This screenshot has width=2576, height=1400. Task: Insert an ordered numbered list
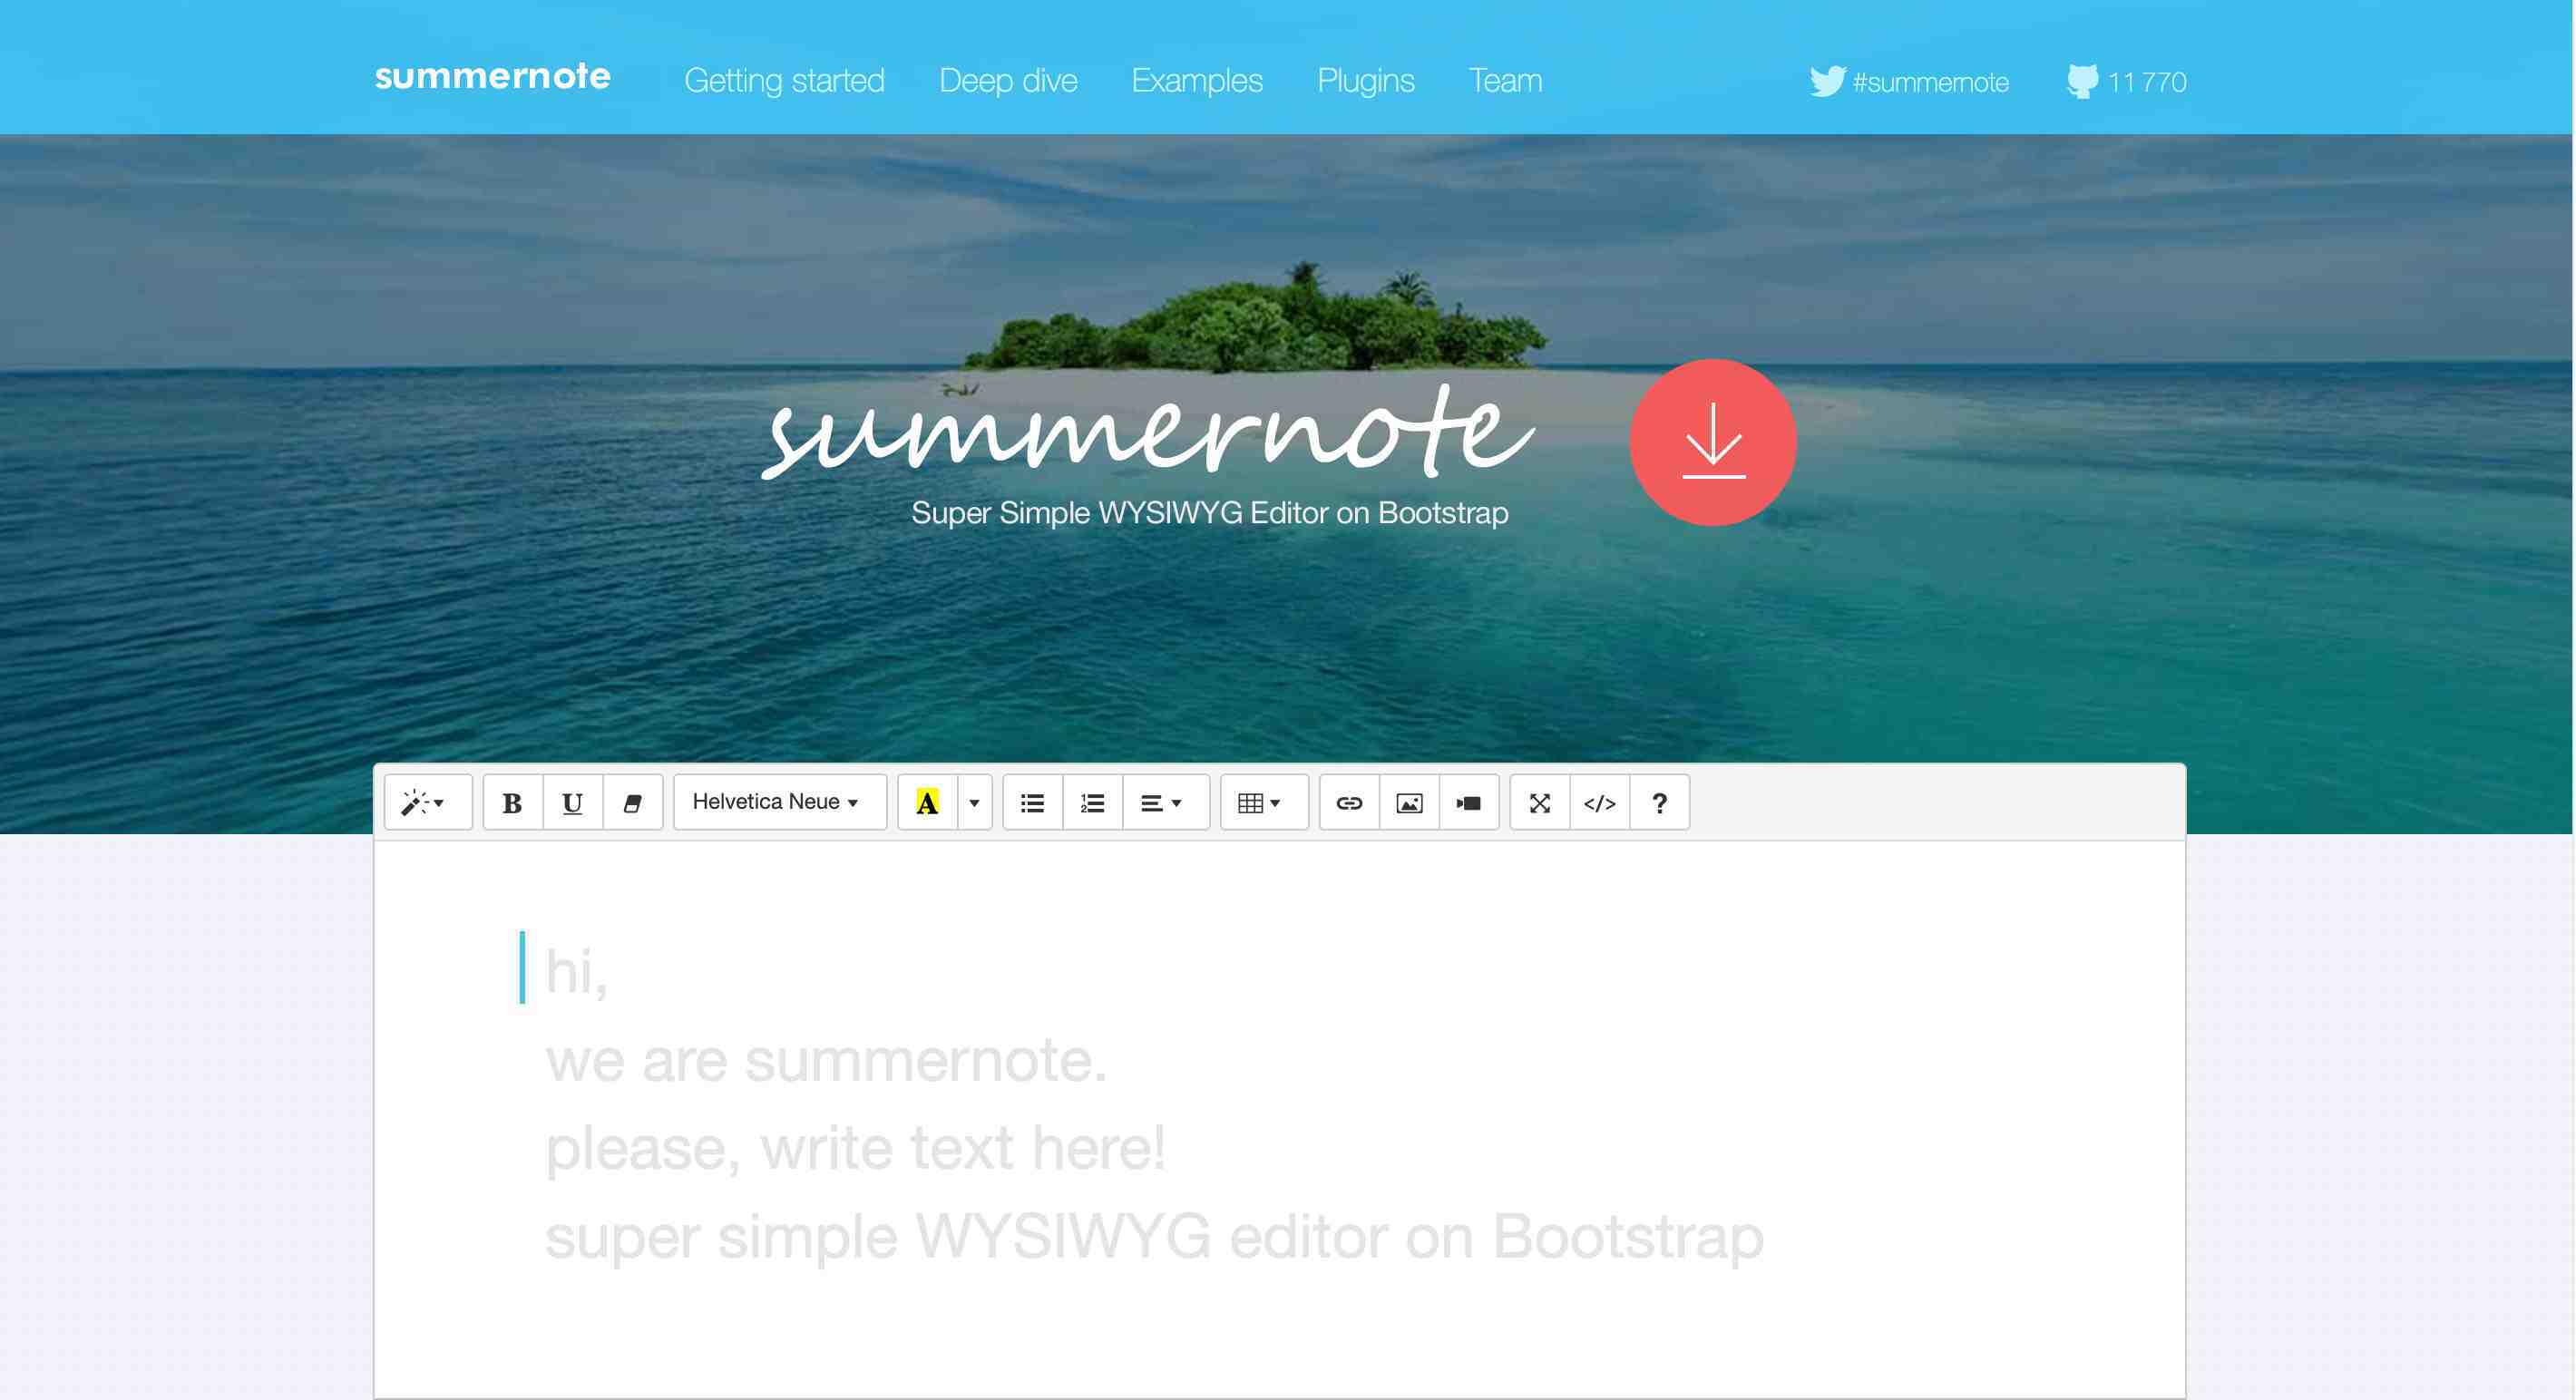pyautogui.click(x=1092, y=801)
